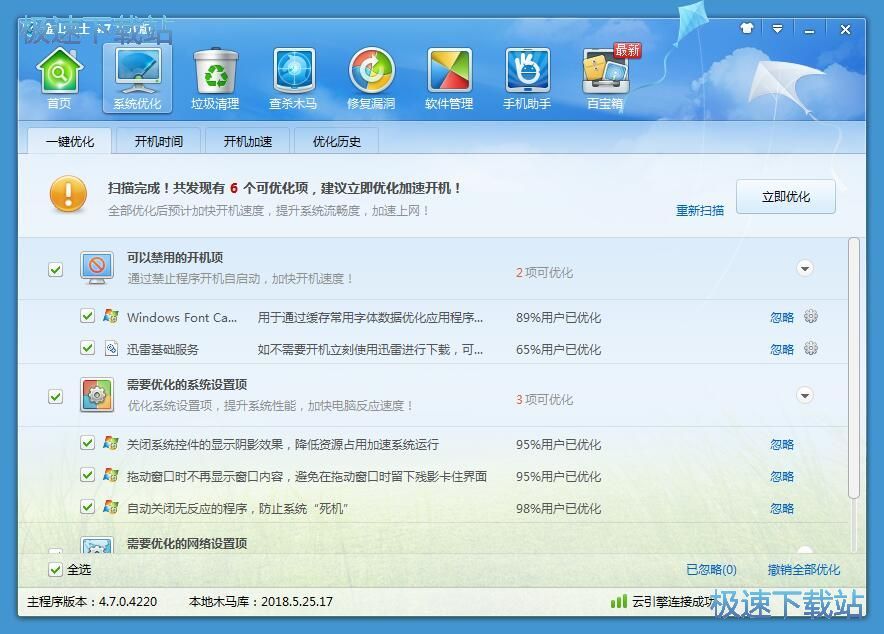The image size is (884, 634).
Task: Switch to the 一键优化 tab
Action: pos(70,141)
